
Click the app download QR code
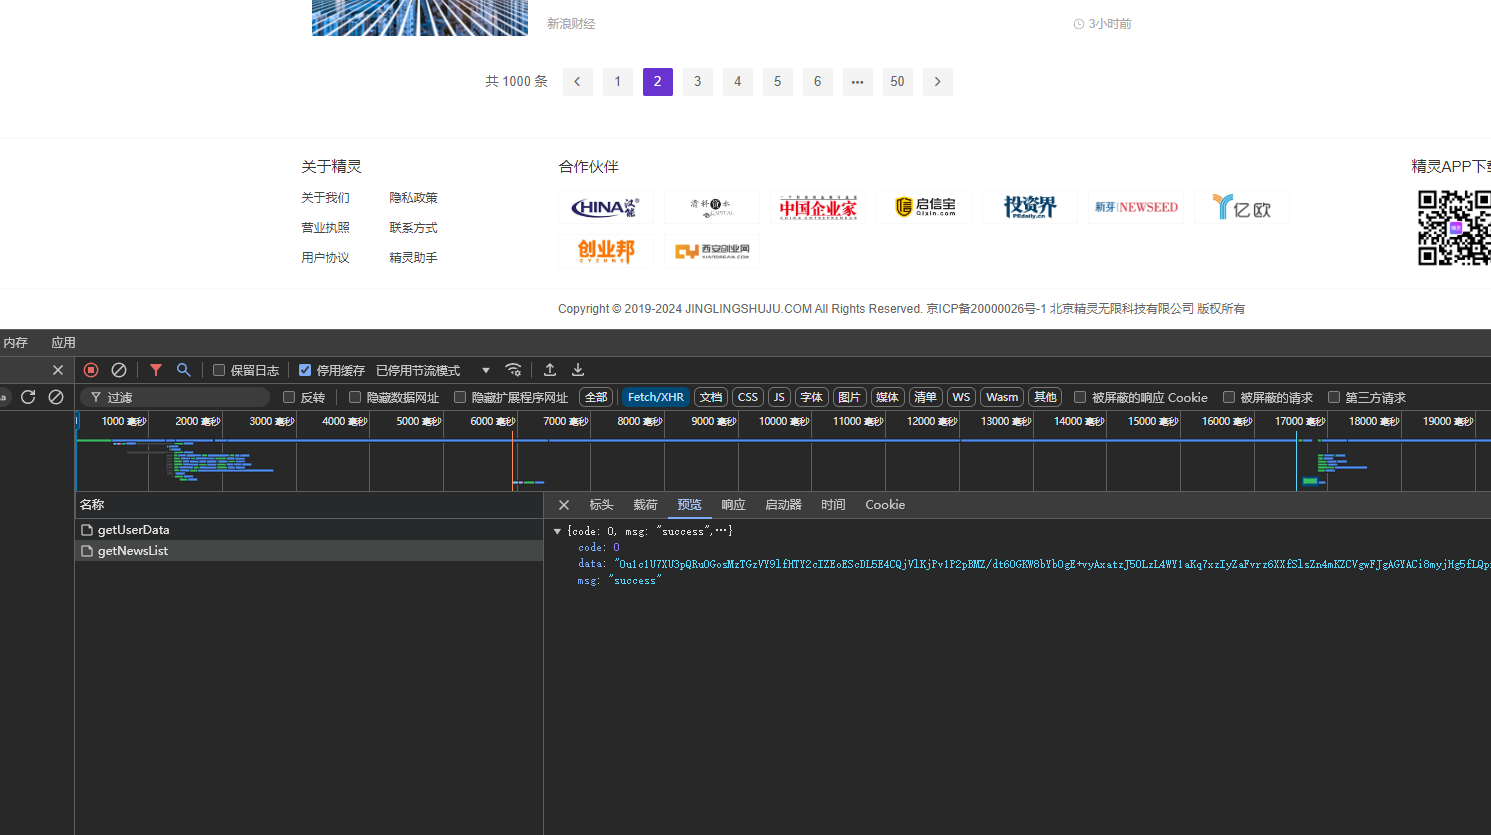pos(1454,228)
